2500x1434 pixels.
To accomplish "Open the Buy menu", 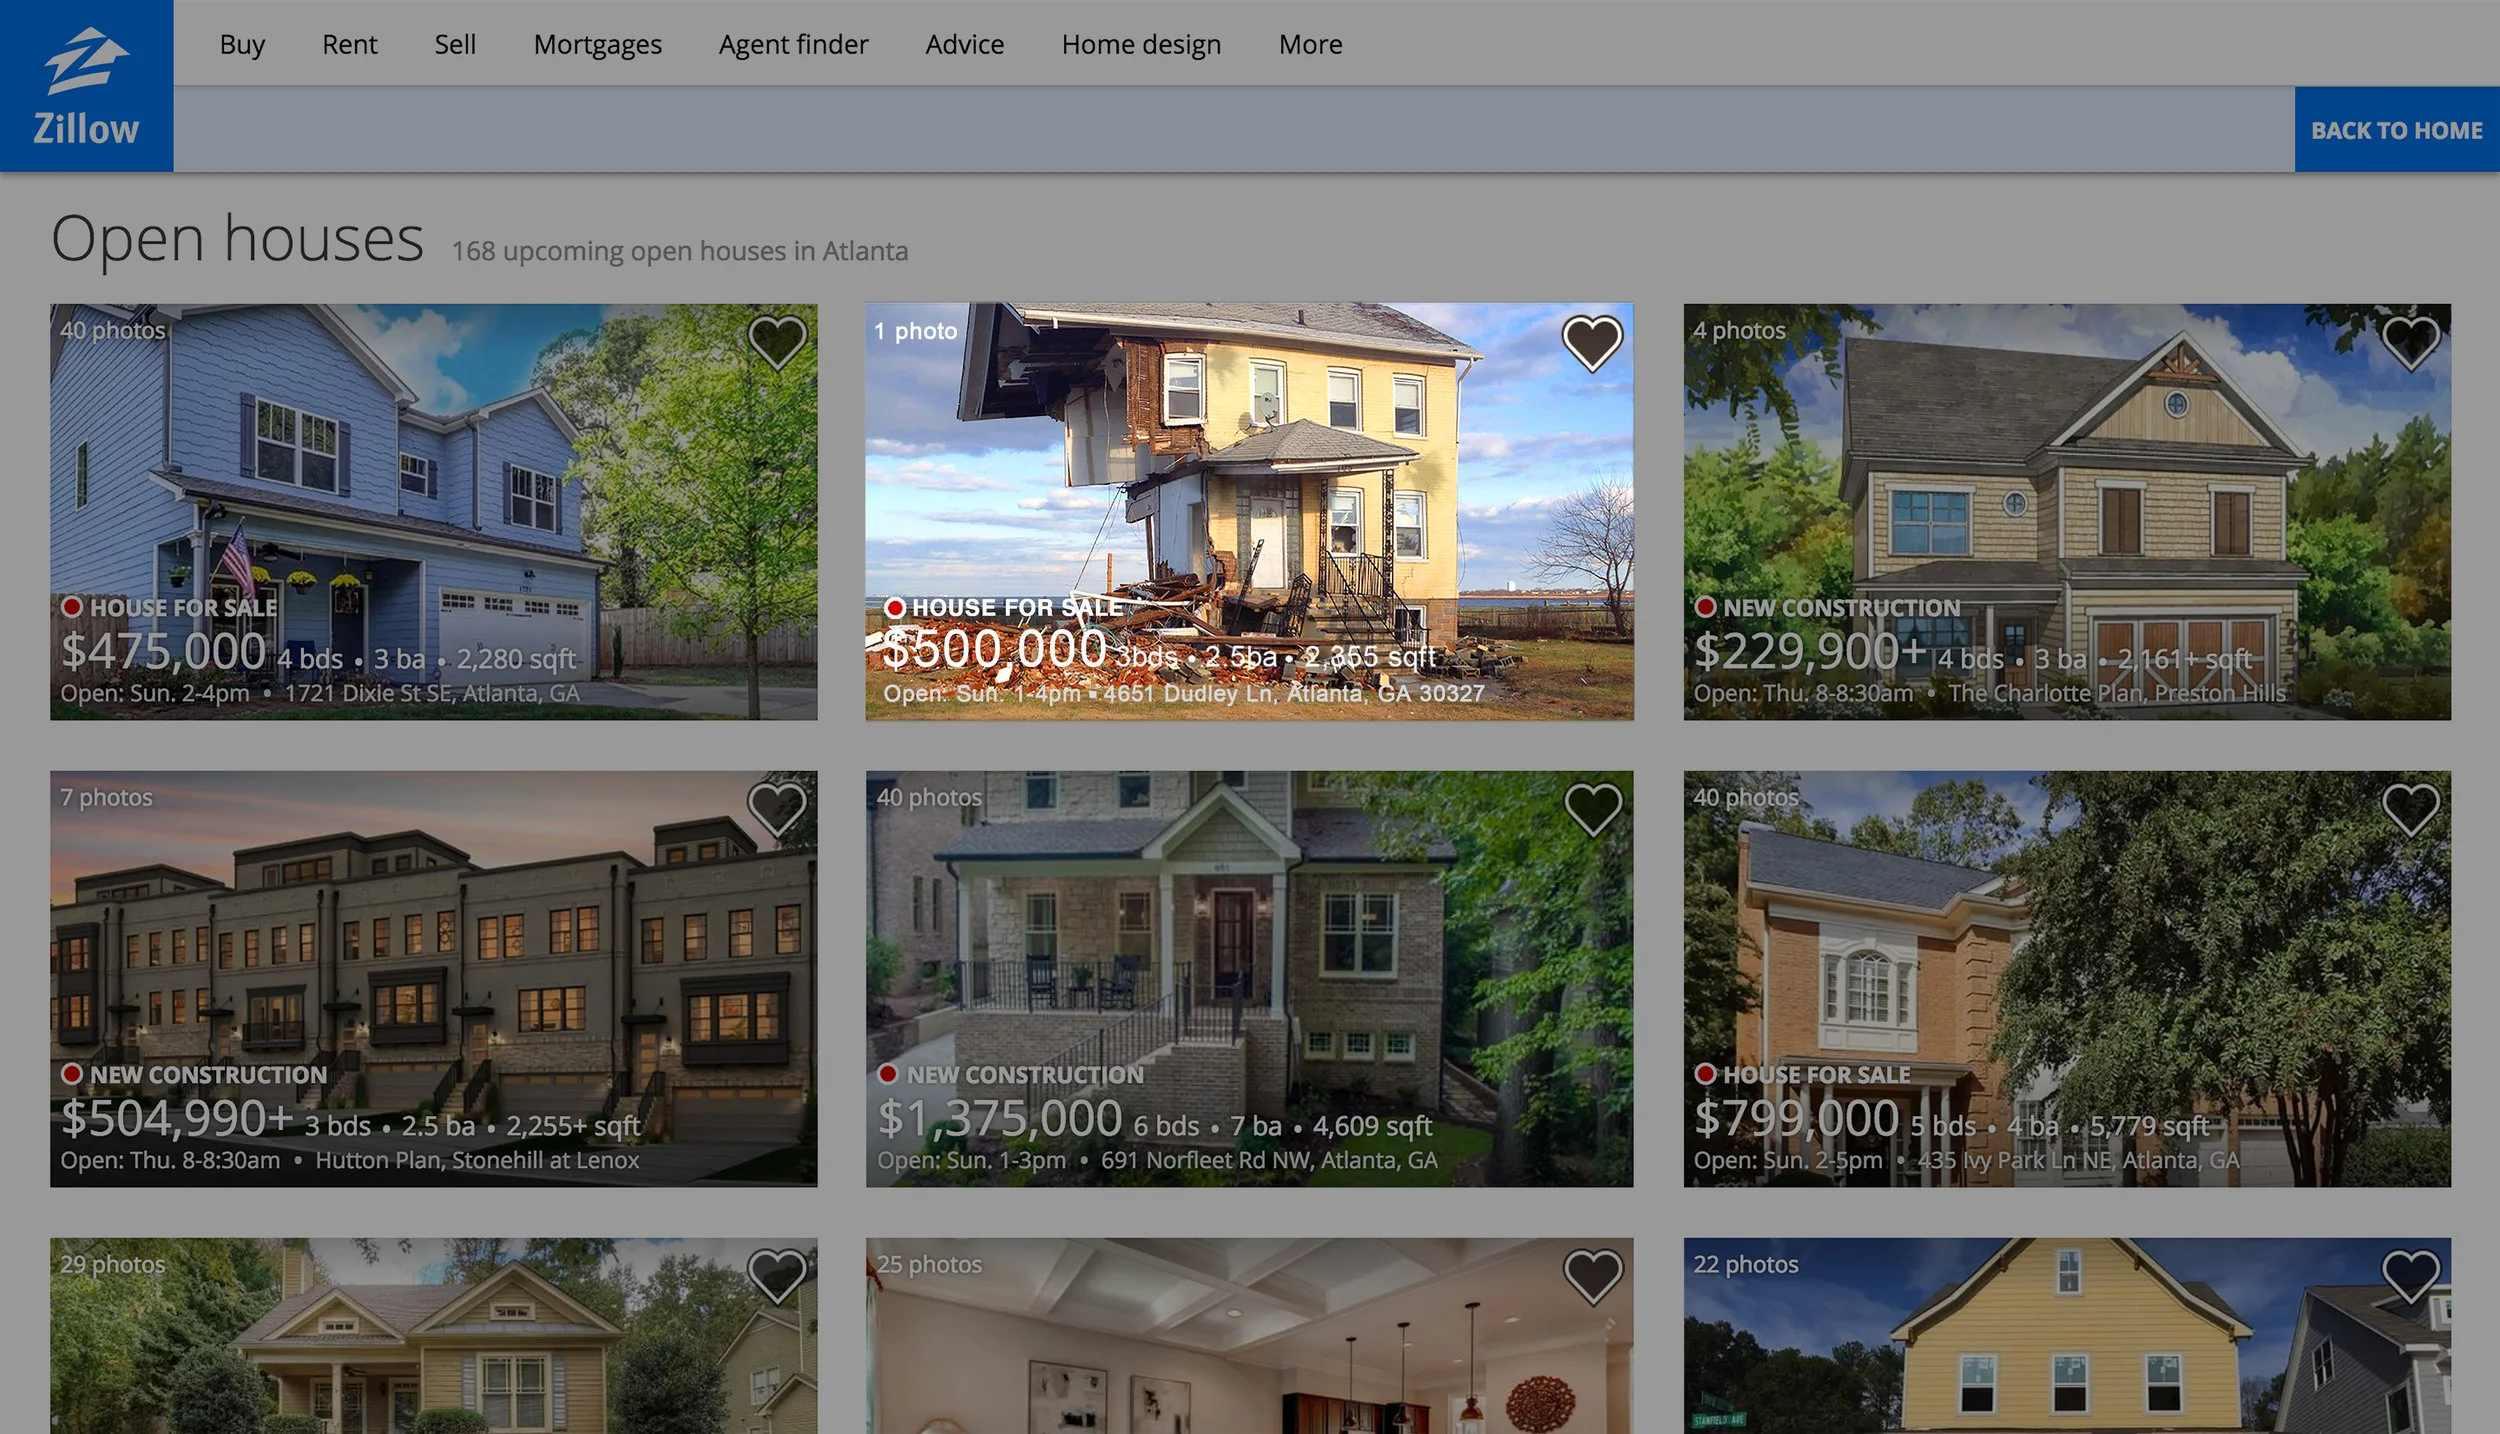I will tap(242, 44).
